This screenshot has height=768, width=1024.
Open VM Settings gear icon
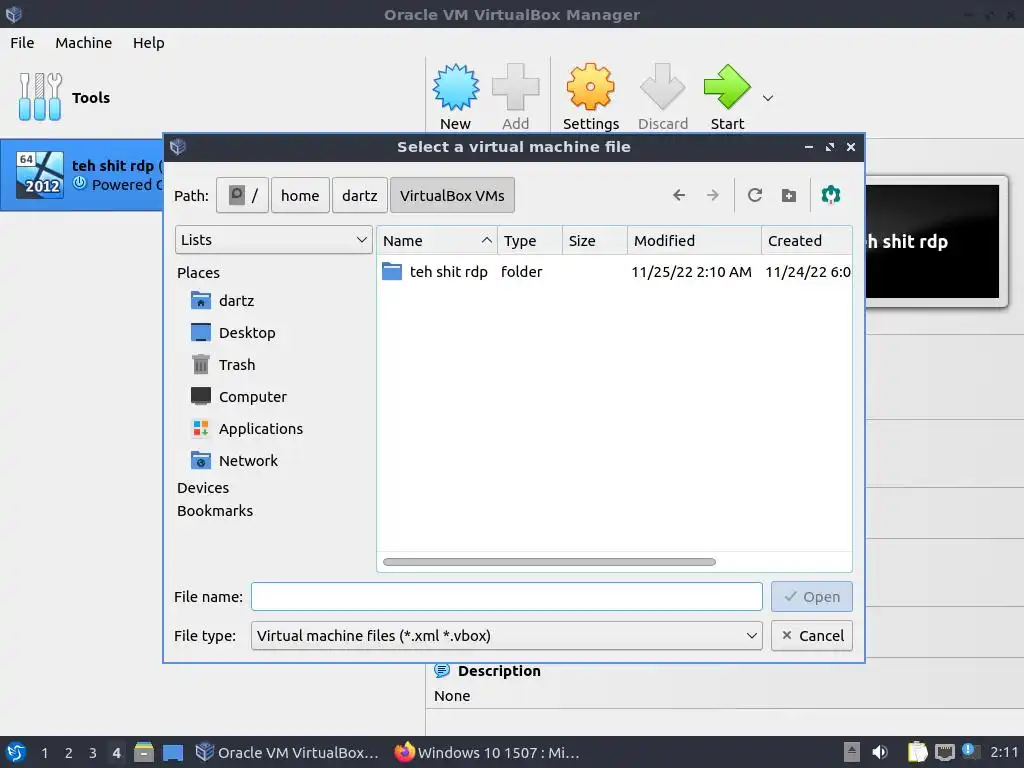tap(590, 88)
